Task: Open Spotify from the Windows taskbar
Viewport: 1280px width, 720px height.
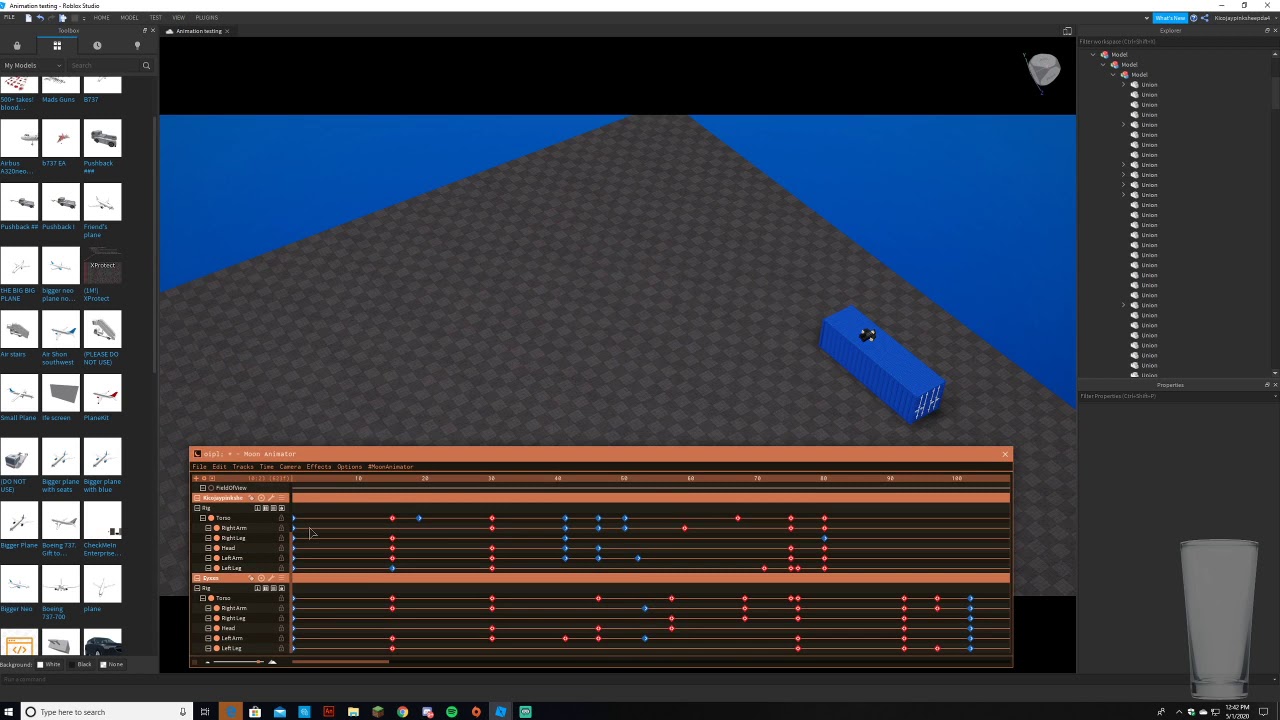Action: coord(451,712)
